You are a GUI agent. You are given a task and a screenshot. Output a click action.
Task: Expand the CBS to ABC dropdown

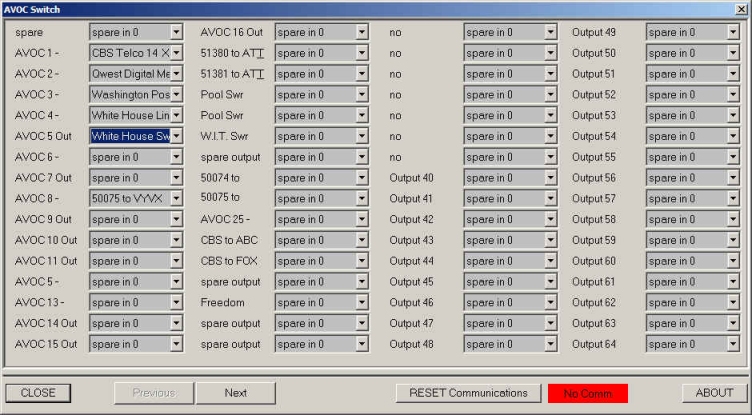(x=362, y=240)
